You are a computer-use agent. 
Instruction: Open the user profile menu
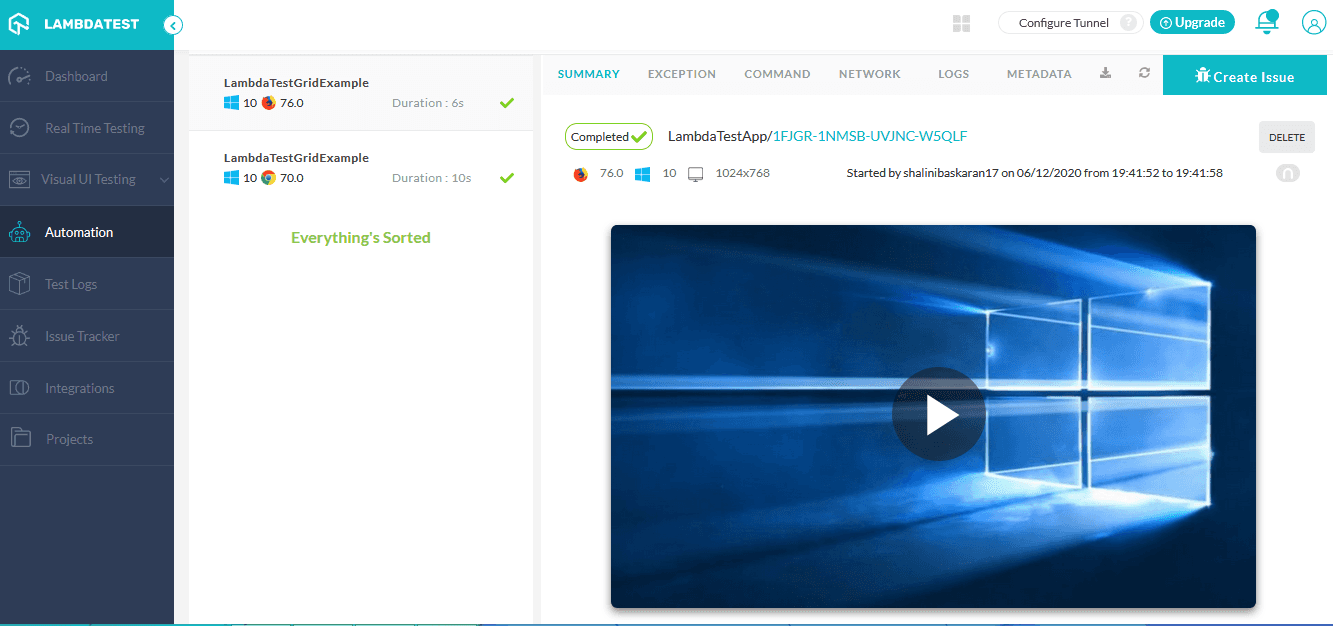coord(1313,21)
